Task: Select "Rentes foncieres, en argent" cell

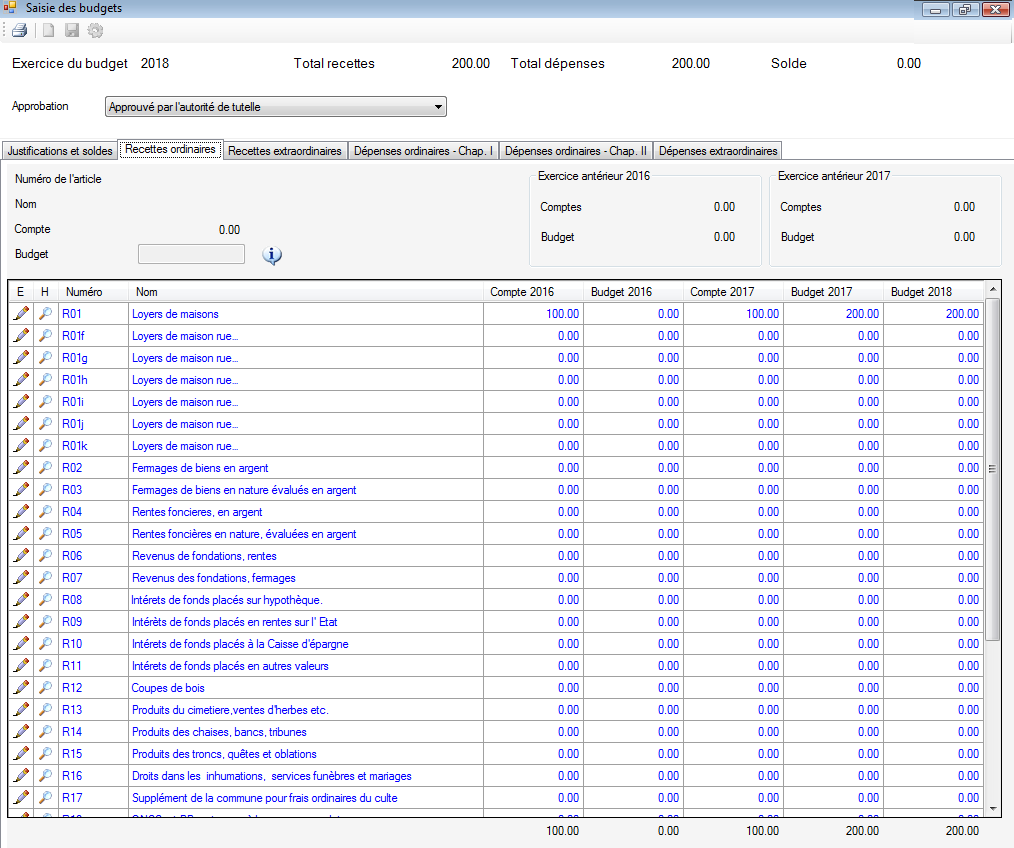Action: click(x=305, y=512)
